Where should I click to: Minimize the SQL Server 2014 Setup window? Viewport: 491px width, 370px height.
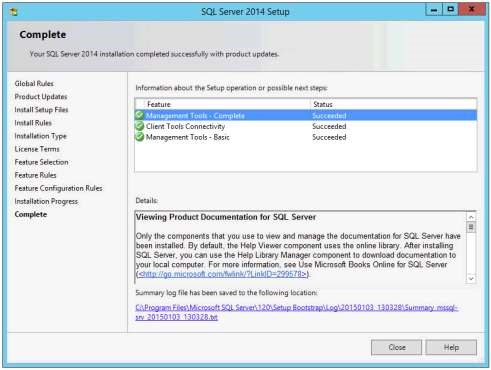click(x=434, y=10)
